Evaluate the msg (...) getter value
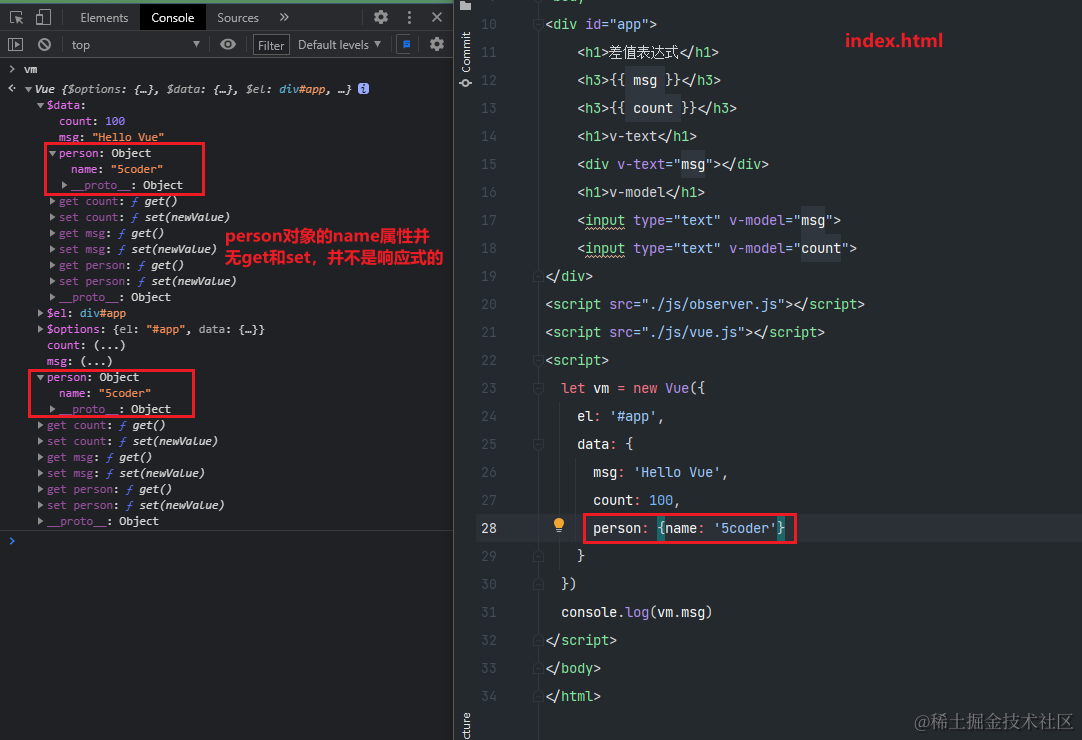This screenshot has height=740, width=1082. pos(96,361)
